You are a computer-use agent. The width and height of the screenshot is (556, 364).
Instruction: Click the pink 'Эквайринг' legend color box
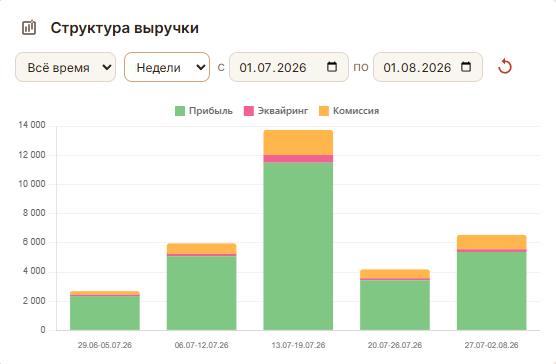(x=249, y=111)
